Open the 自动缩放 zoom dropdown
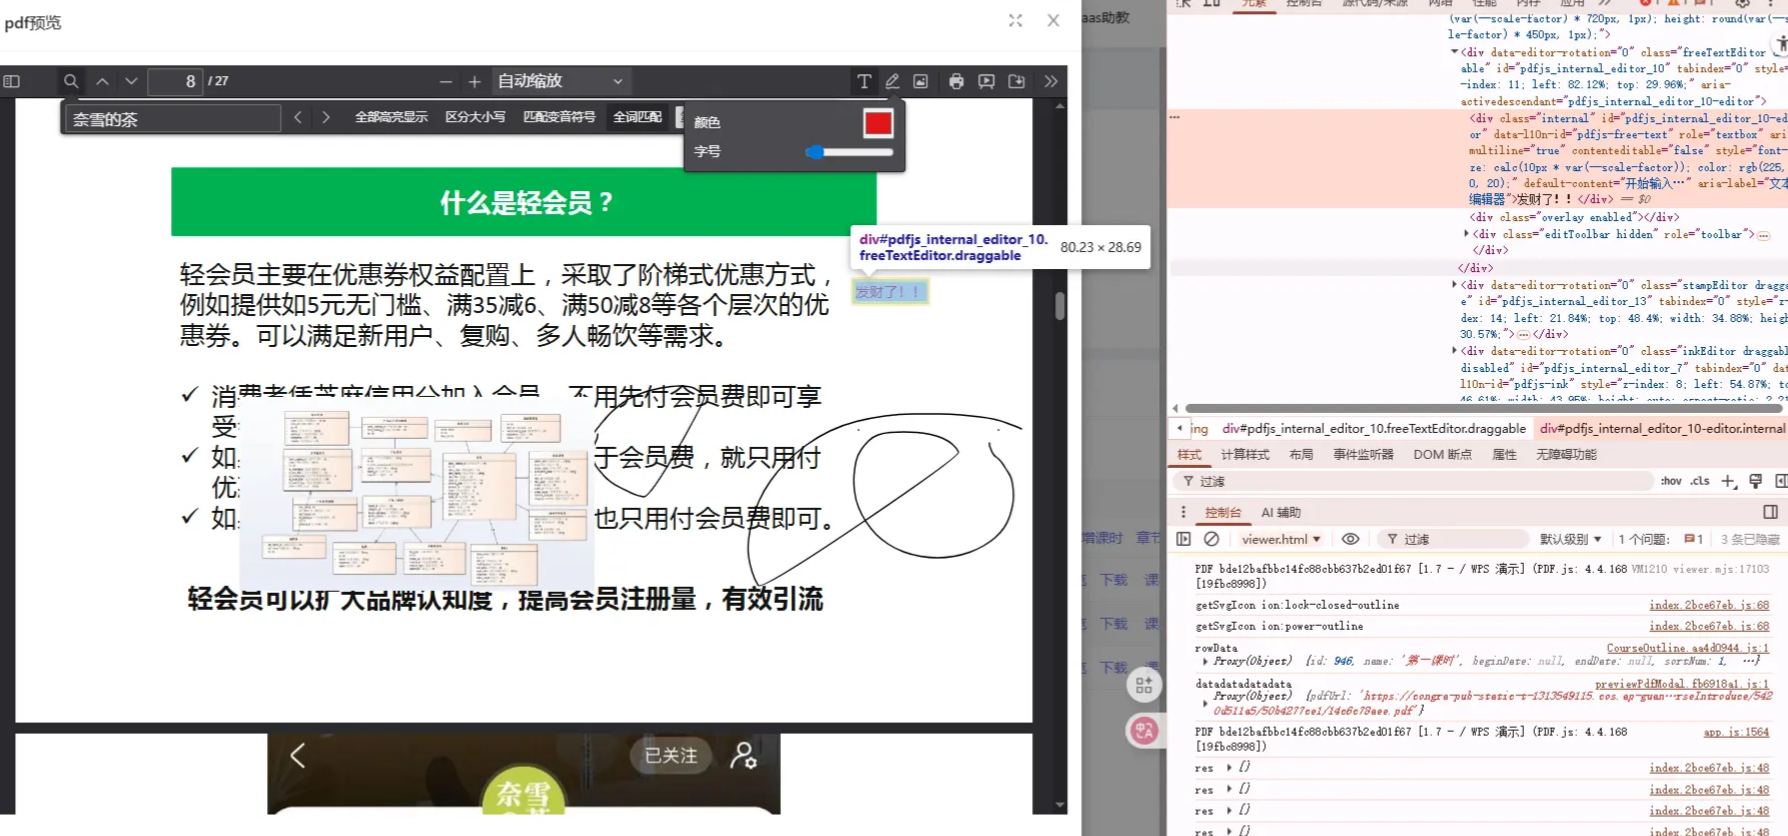 coord(561,81)
